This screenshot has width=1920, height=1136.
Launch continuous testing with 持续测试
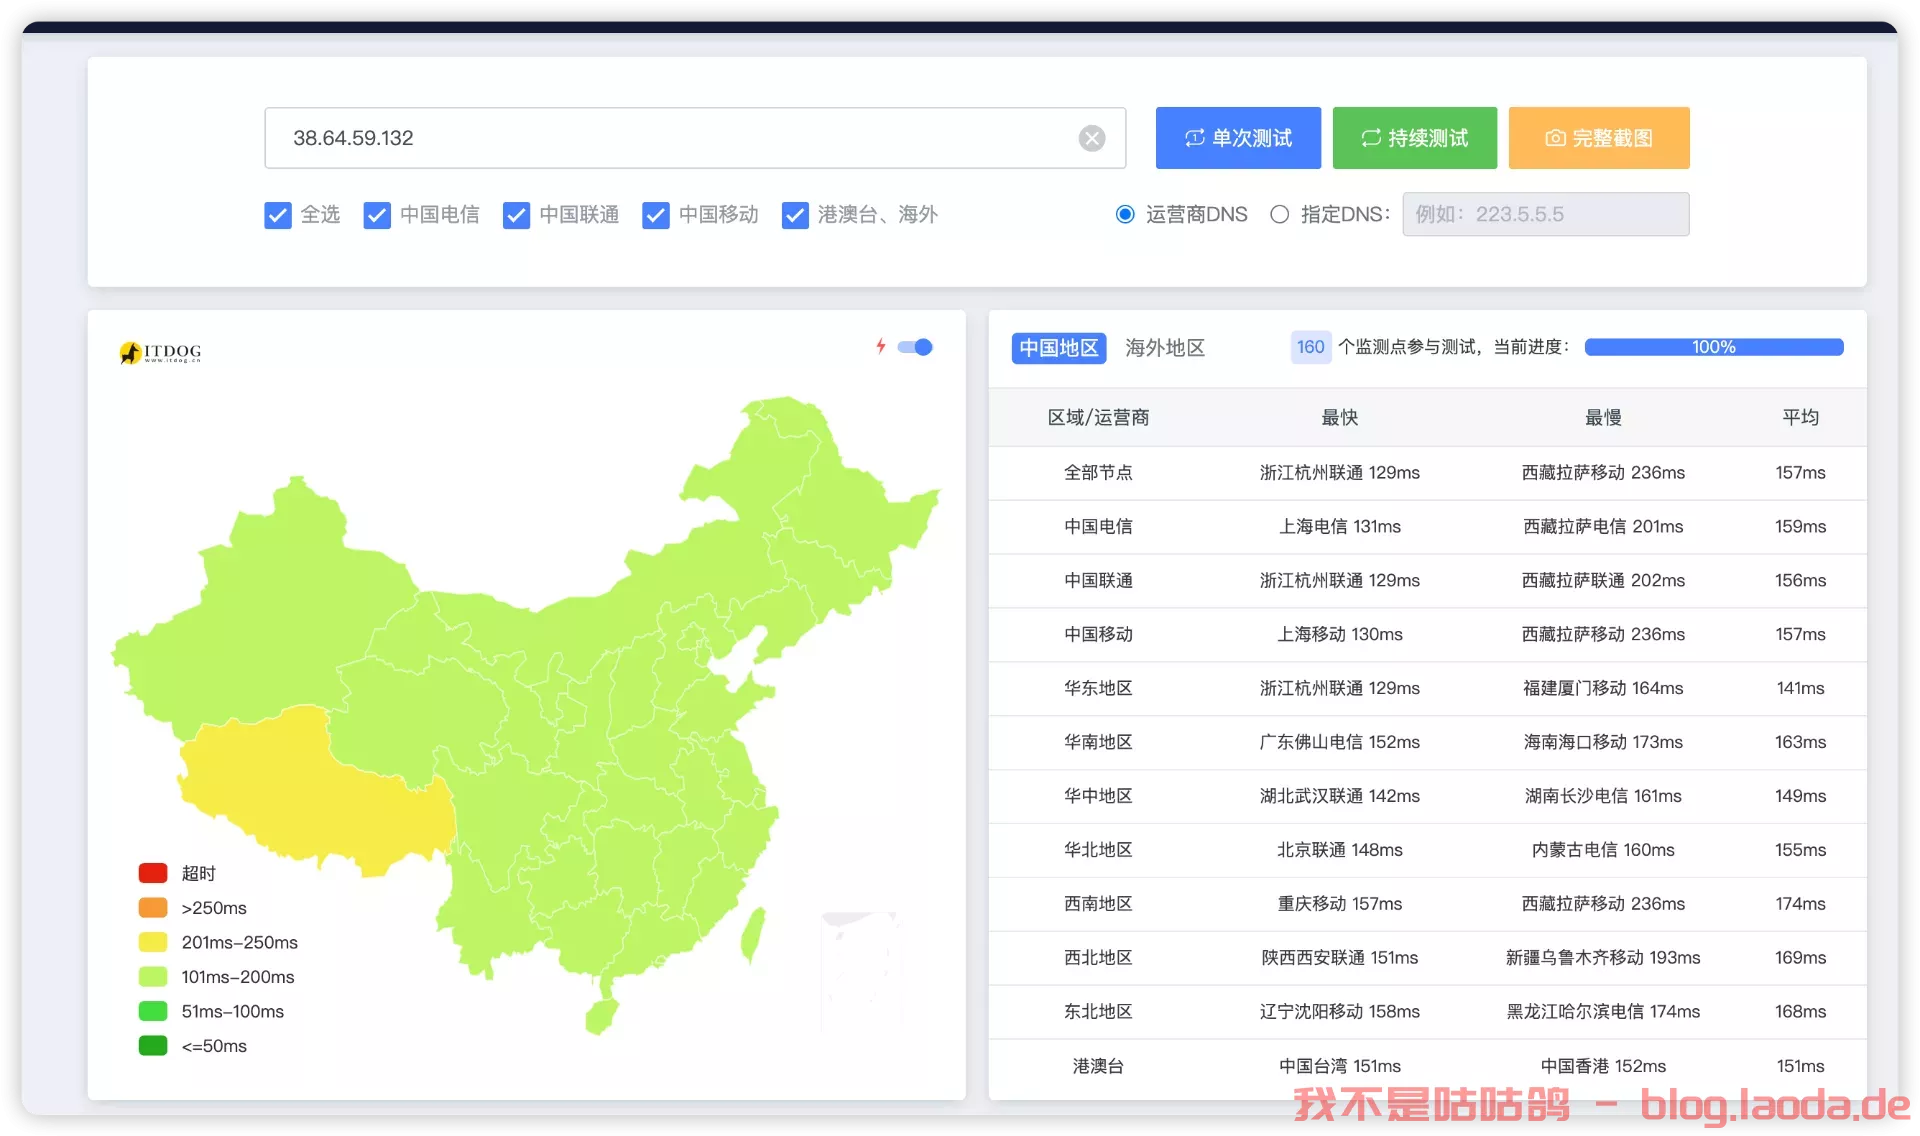1414,138
